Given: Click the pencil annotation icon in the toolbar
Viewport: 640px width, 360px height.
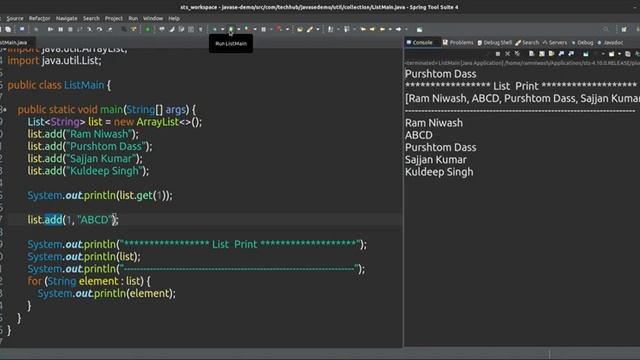Looking at the screenshot, I should (310, 29).
